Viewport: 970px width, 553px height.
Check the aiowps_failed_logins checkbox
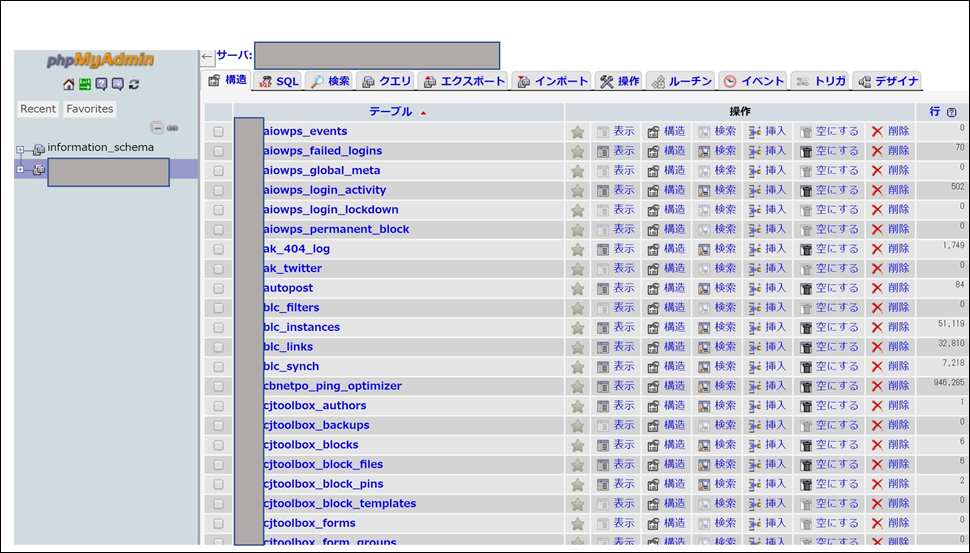[218, 152]
